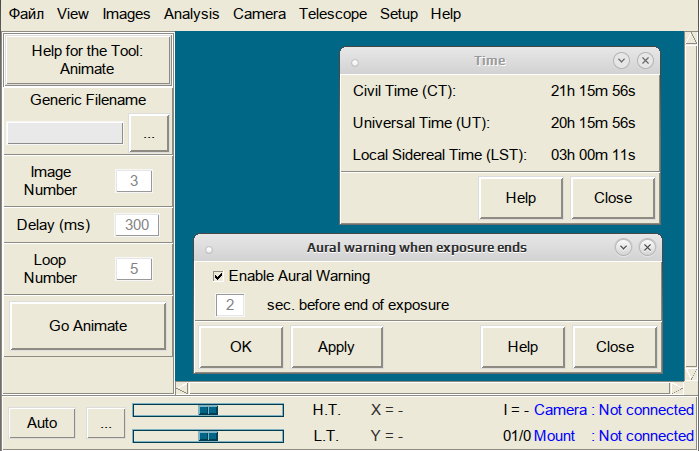Screen dimensions: 699x451
Task: Click the Time window menu dot icon
Action: tap(355, 63)
